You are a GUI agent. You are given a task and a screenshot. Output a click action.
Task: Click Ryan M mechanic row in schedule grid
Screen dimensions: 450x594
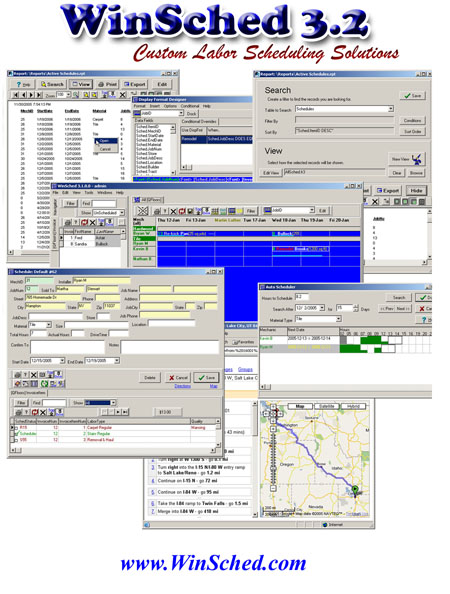coord(144,243)
